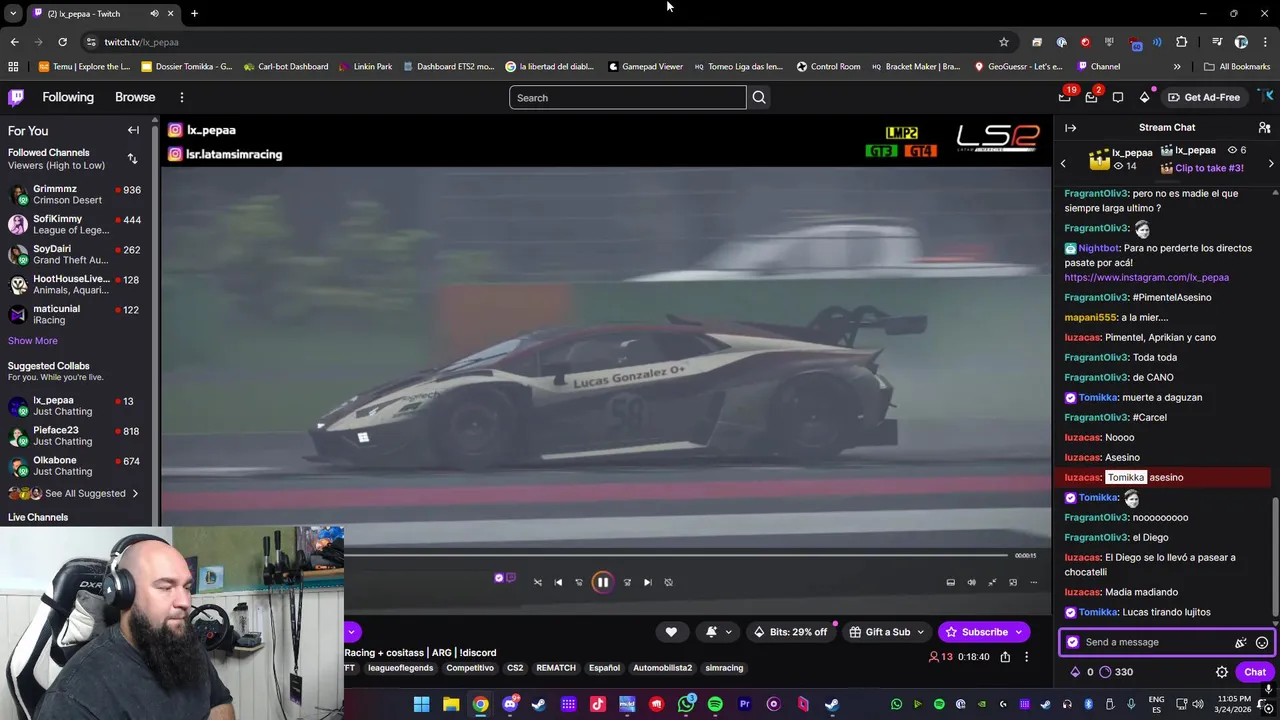Image resolution: width=1280 pixels, height=720 pixels.
Task: Click the Twitch search field
Action: point(628,97)
